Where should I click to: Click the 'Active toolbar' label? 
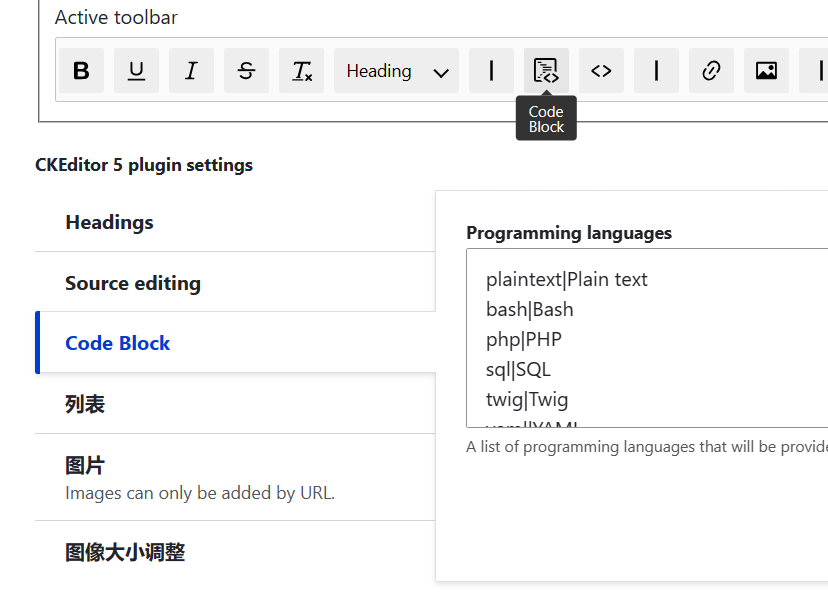116,17
